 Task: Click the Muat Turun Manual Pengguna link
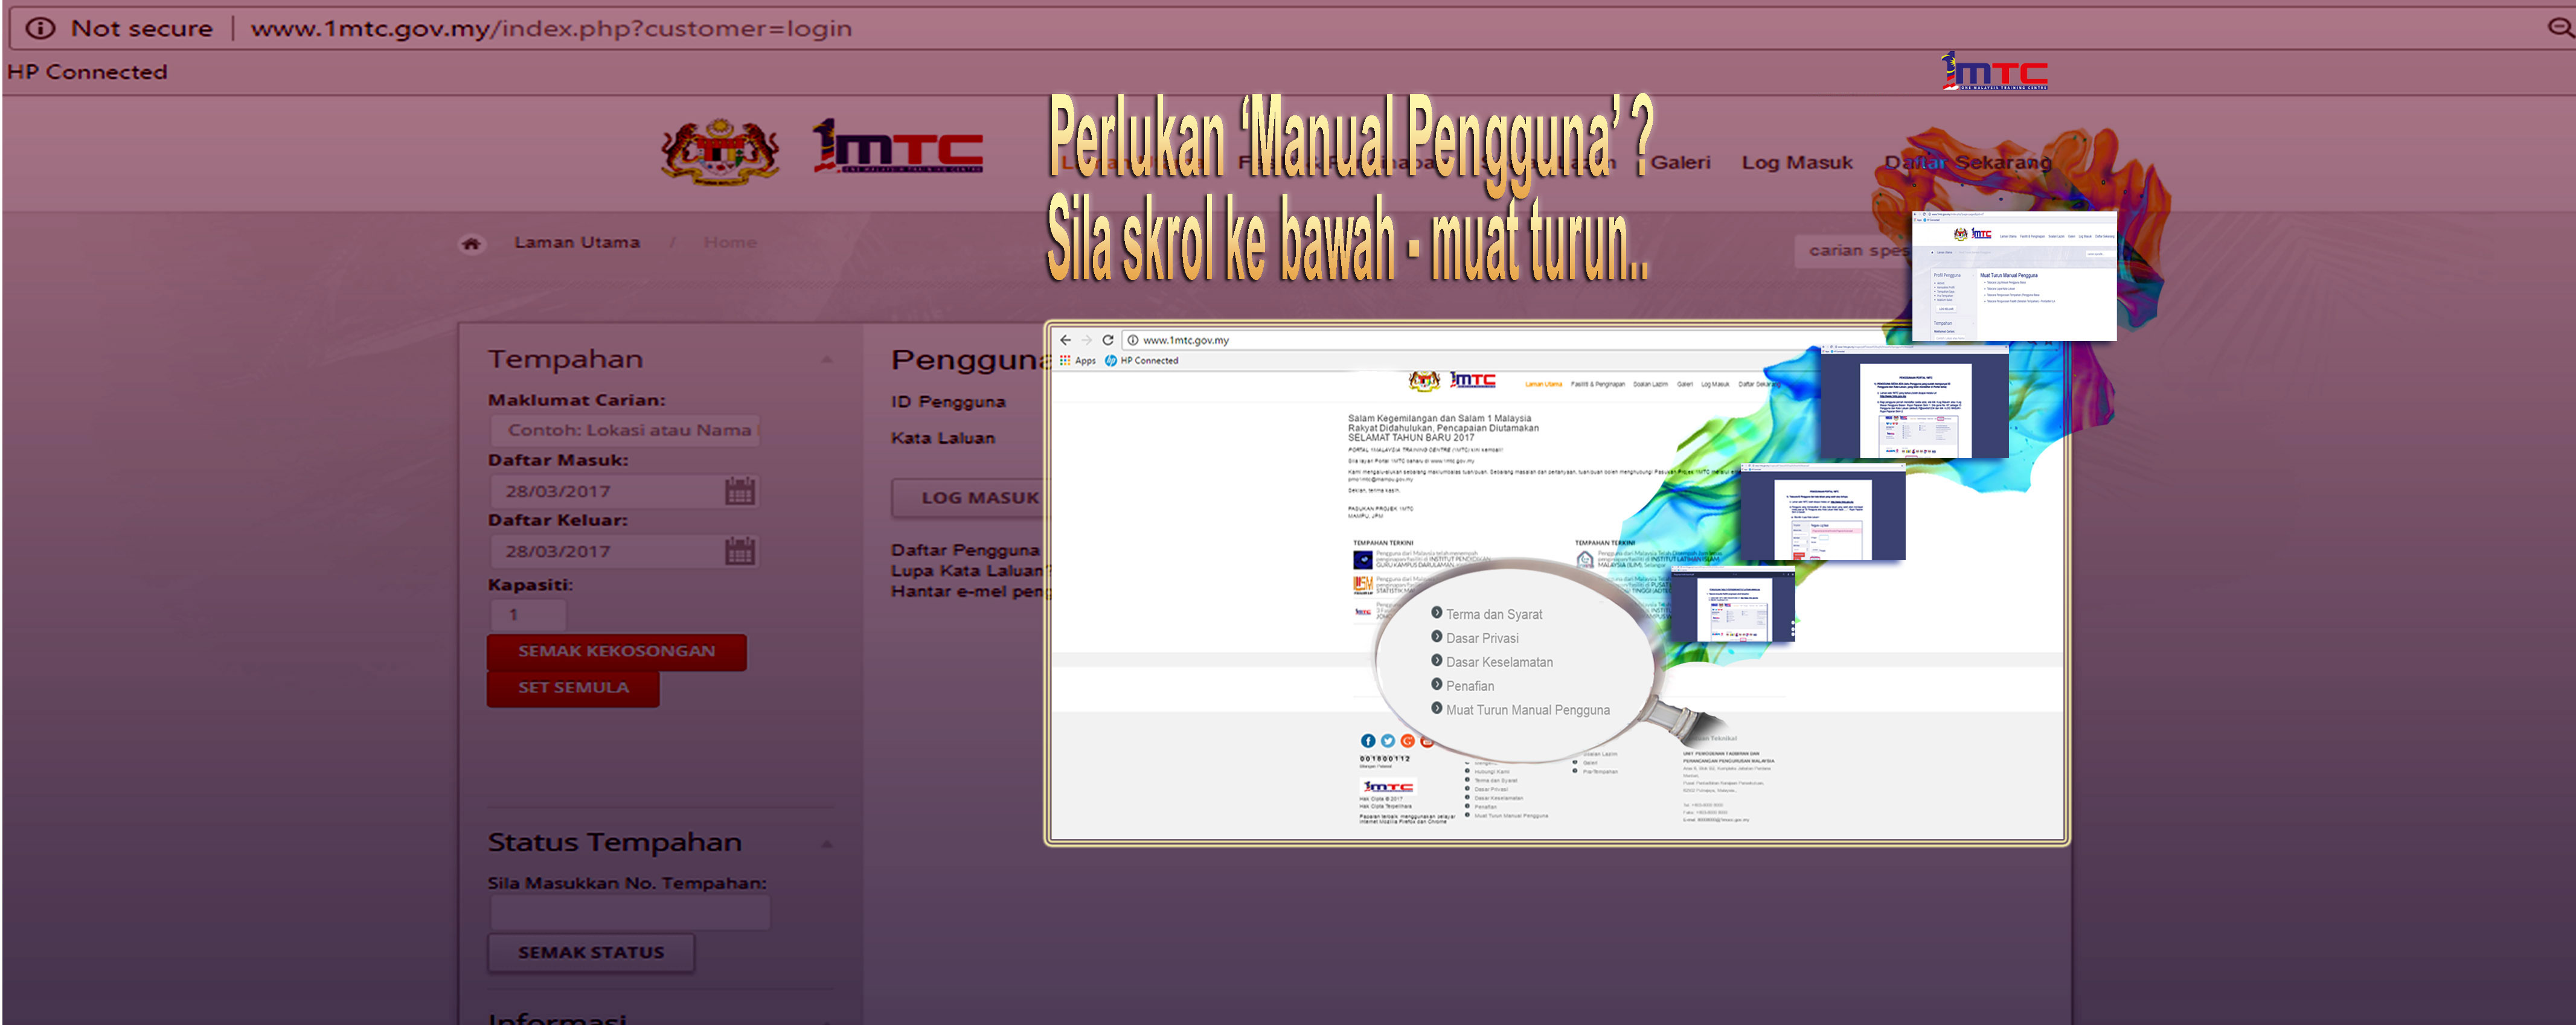point(1527,710)
